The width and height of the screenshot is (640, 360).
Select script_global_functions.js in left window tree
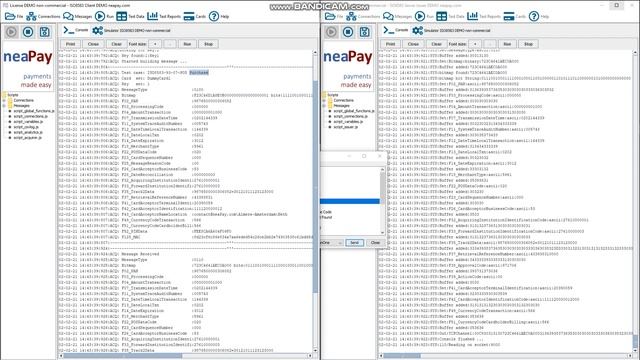click(x=33, y=111)
